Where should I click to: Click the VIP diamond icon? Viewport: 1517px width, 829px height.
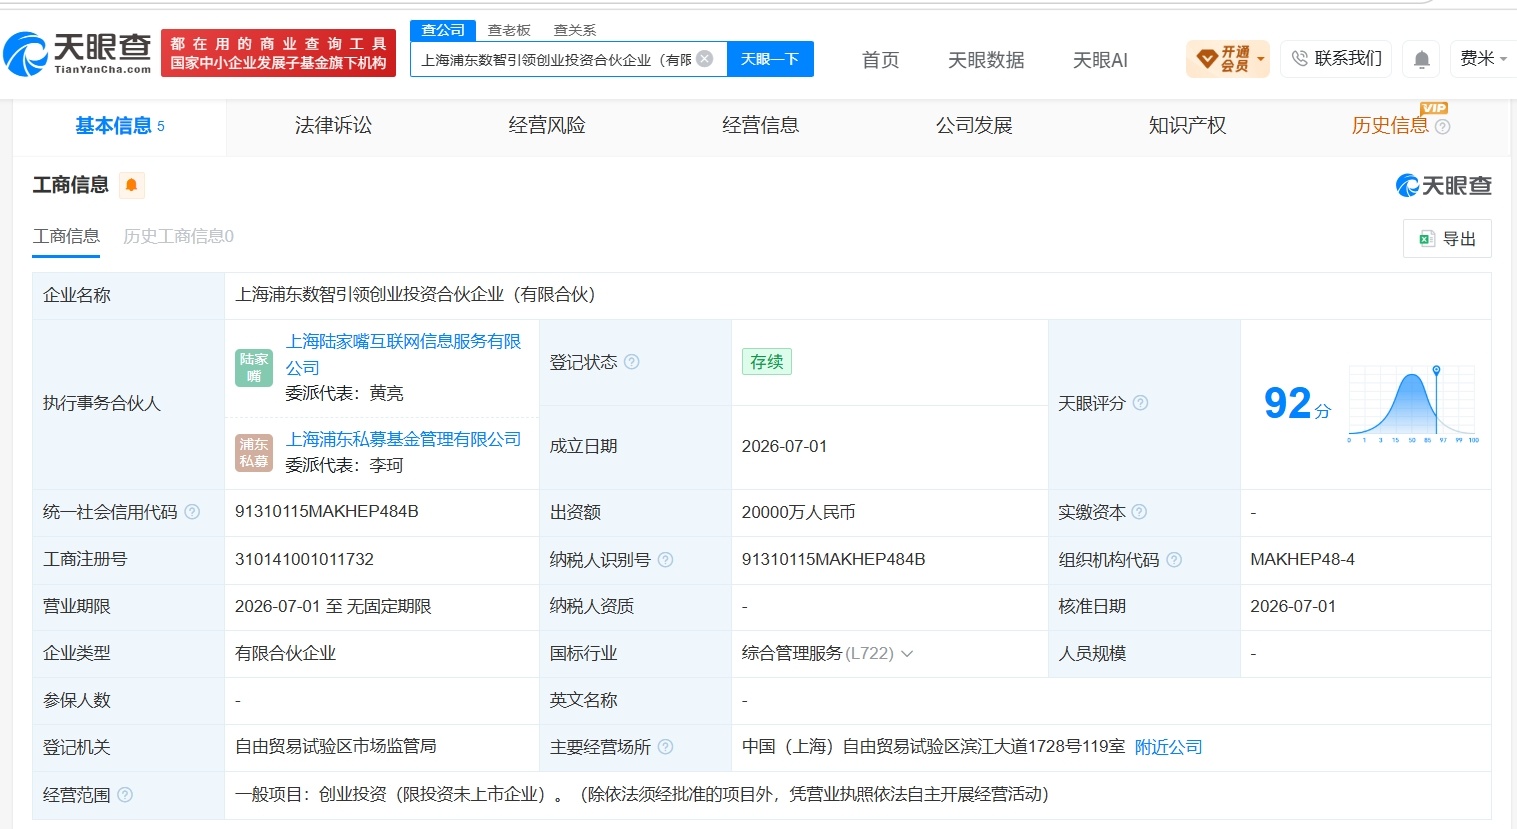[x=1207, y=59]
